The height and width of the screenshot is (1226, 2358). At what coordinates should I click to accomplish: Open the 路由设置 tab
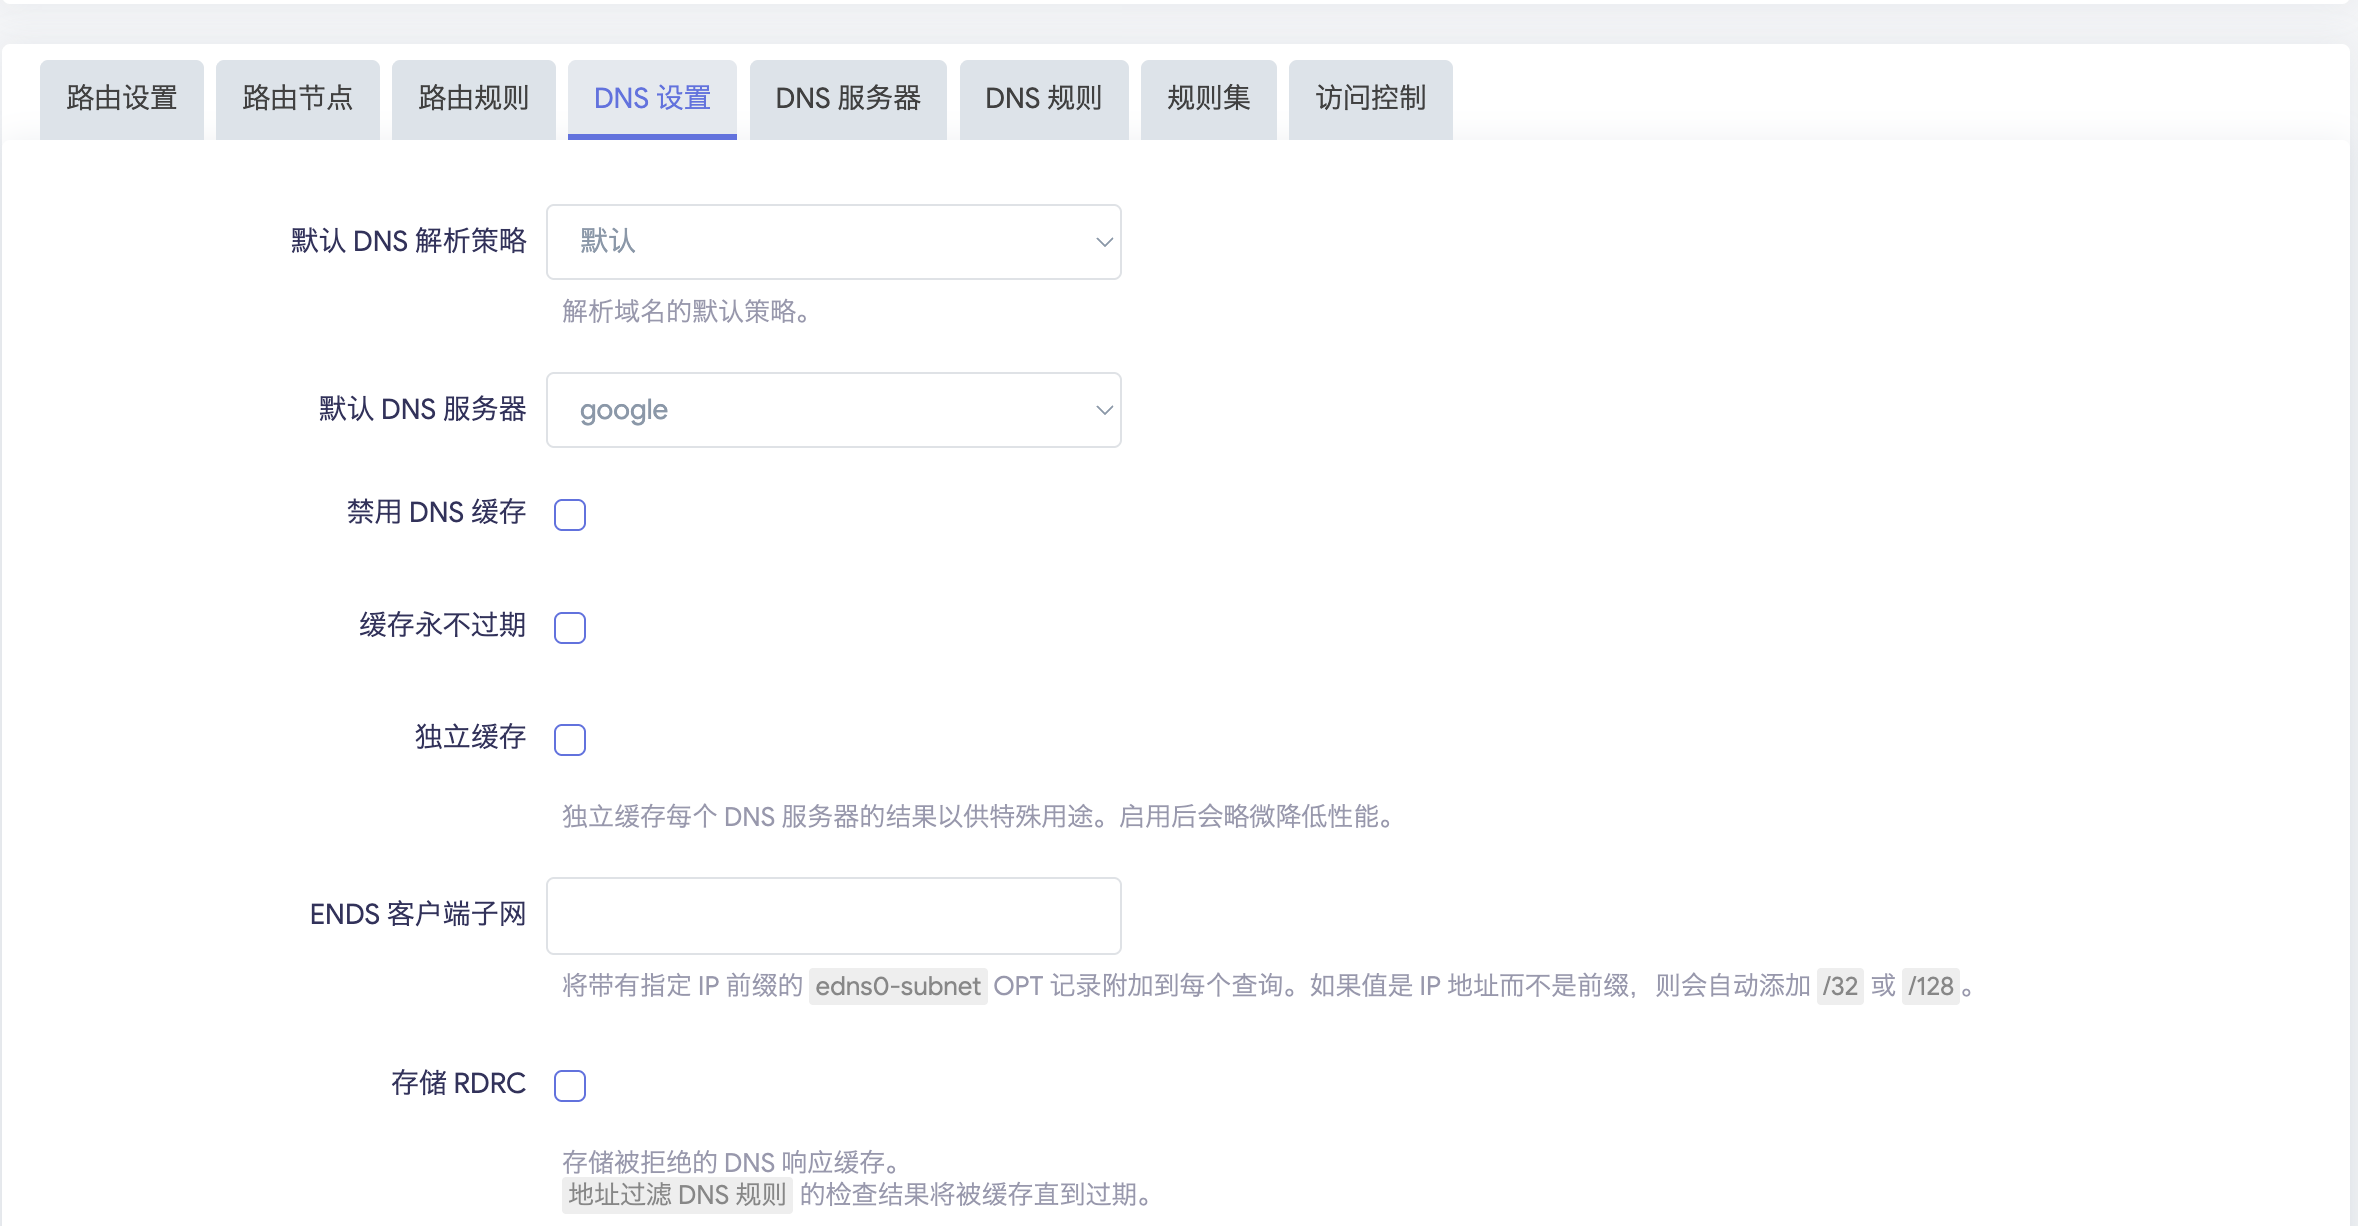click(x=121, y=98)
